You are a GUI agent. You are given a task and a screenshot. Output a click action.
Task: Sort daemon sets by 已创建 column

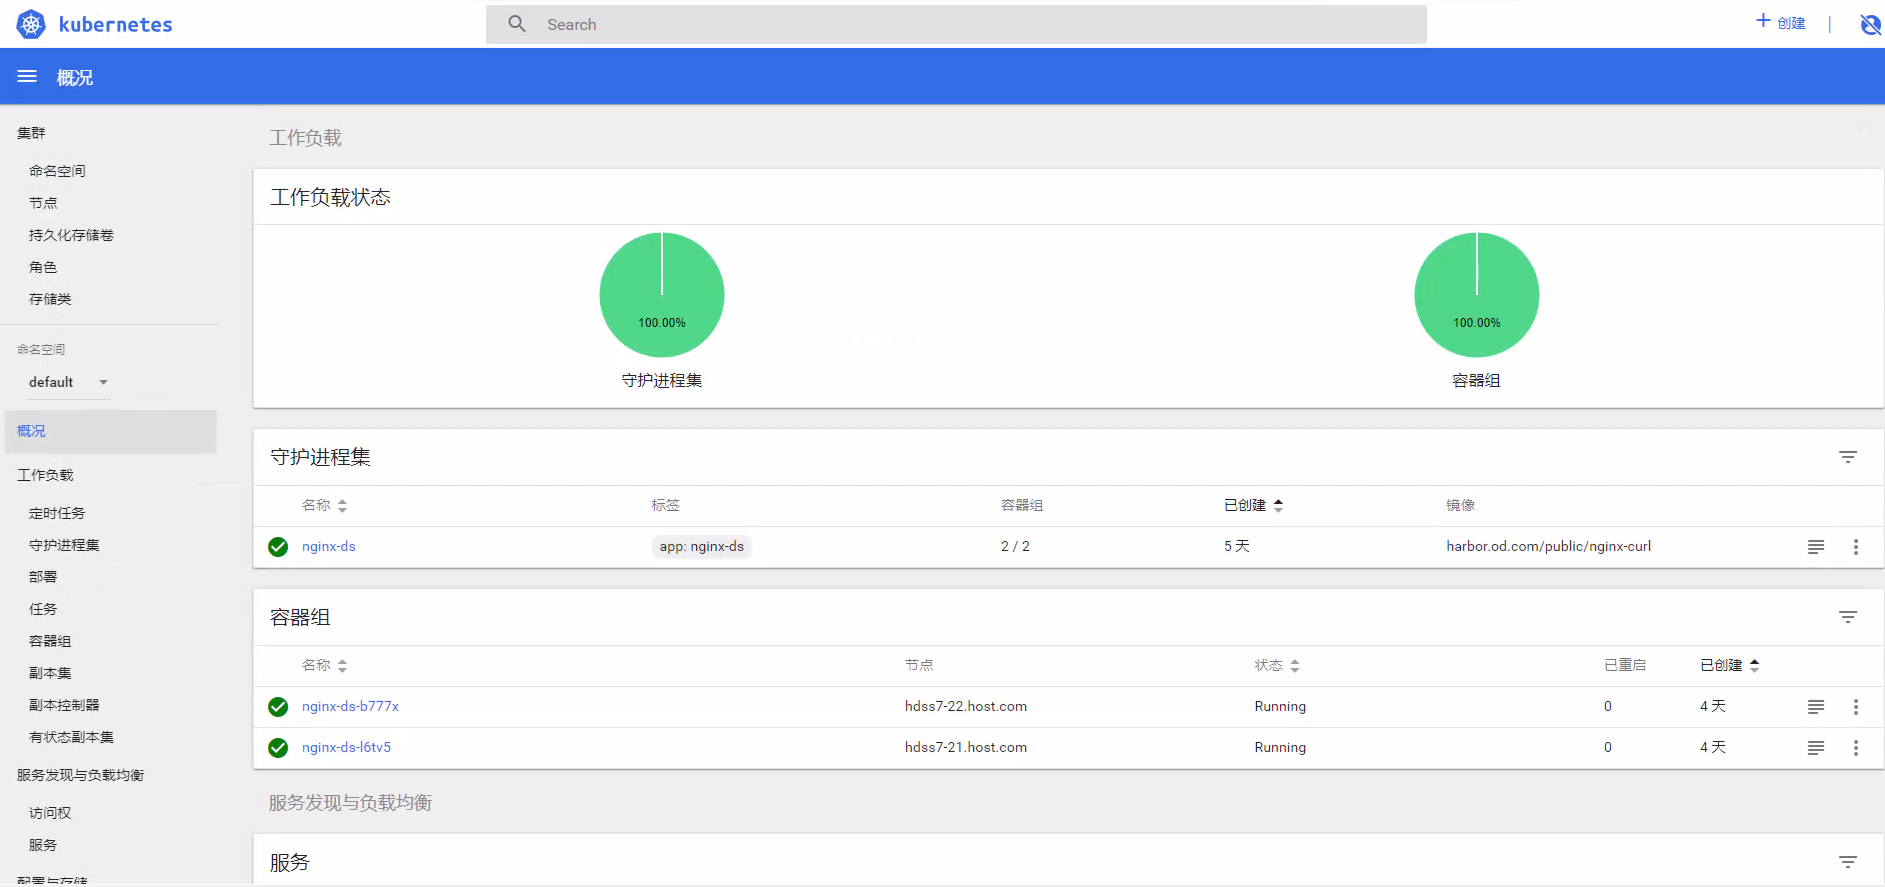pos(1254,505)
